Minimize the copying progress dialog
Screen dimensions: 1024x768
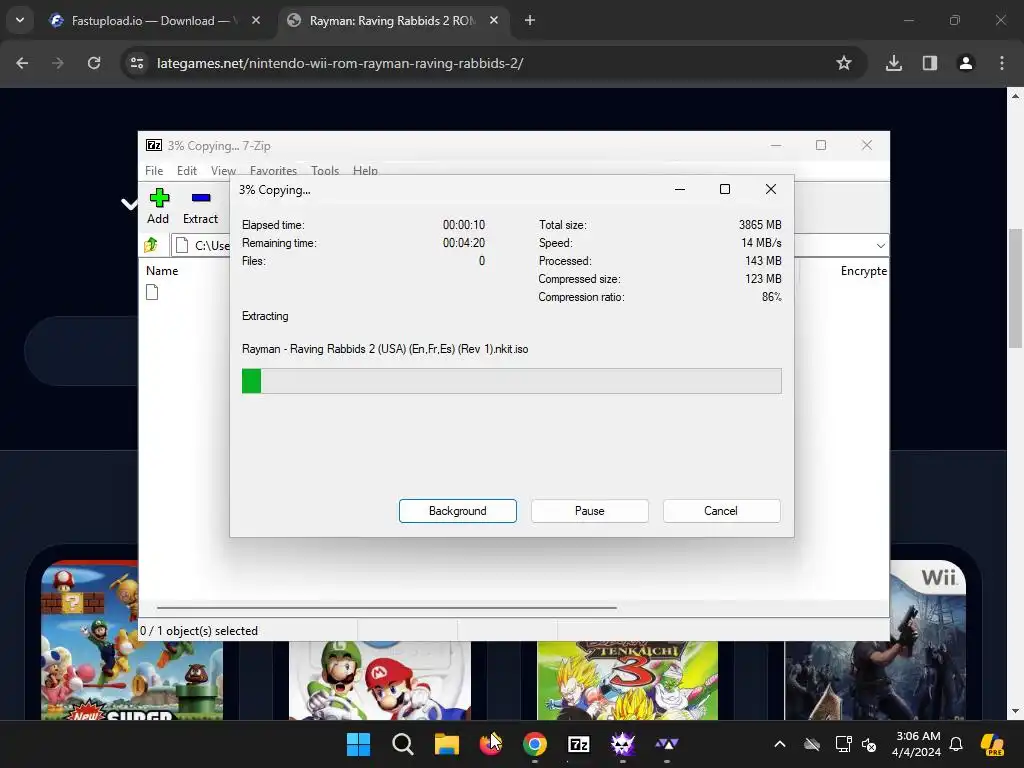tap(680, 189)
